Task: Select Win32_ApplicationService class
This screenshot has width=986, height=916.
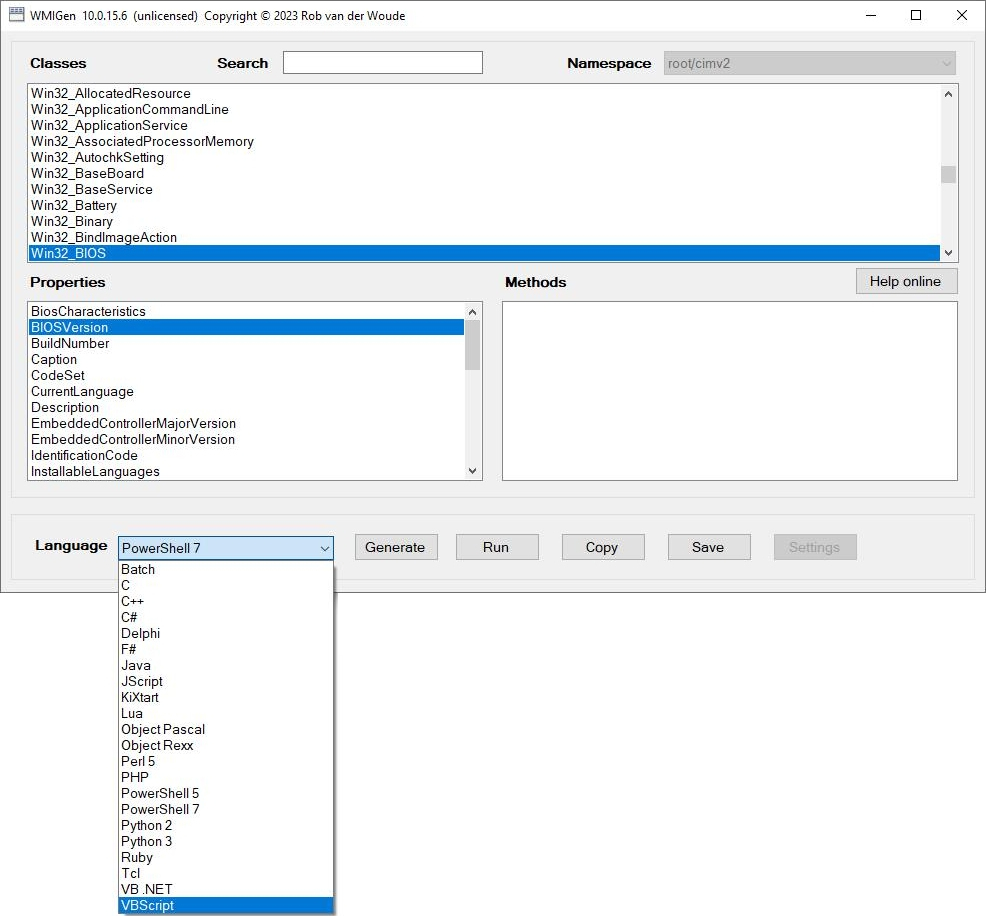Action: coord(484,125)
